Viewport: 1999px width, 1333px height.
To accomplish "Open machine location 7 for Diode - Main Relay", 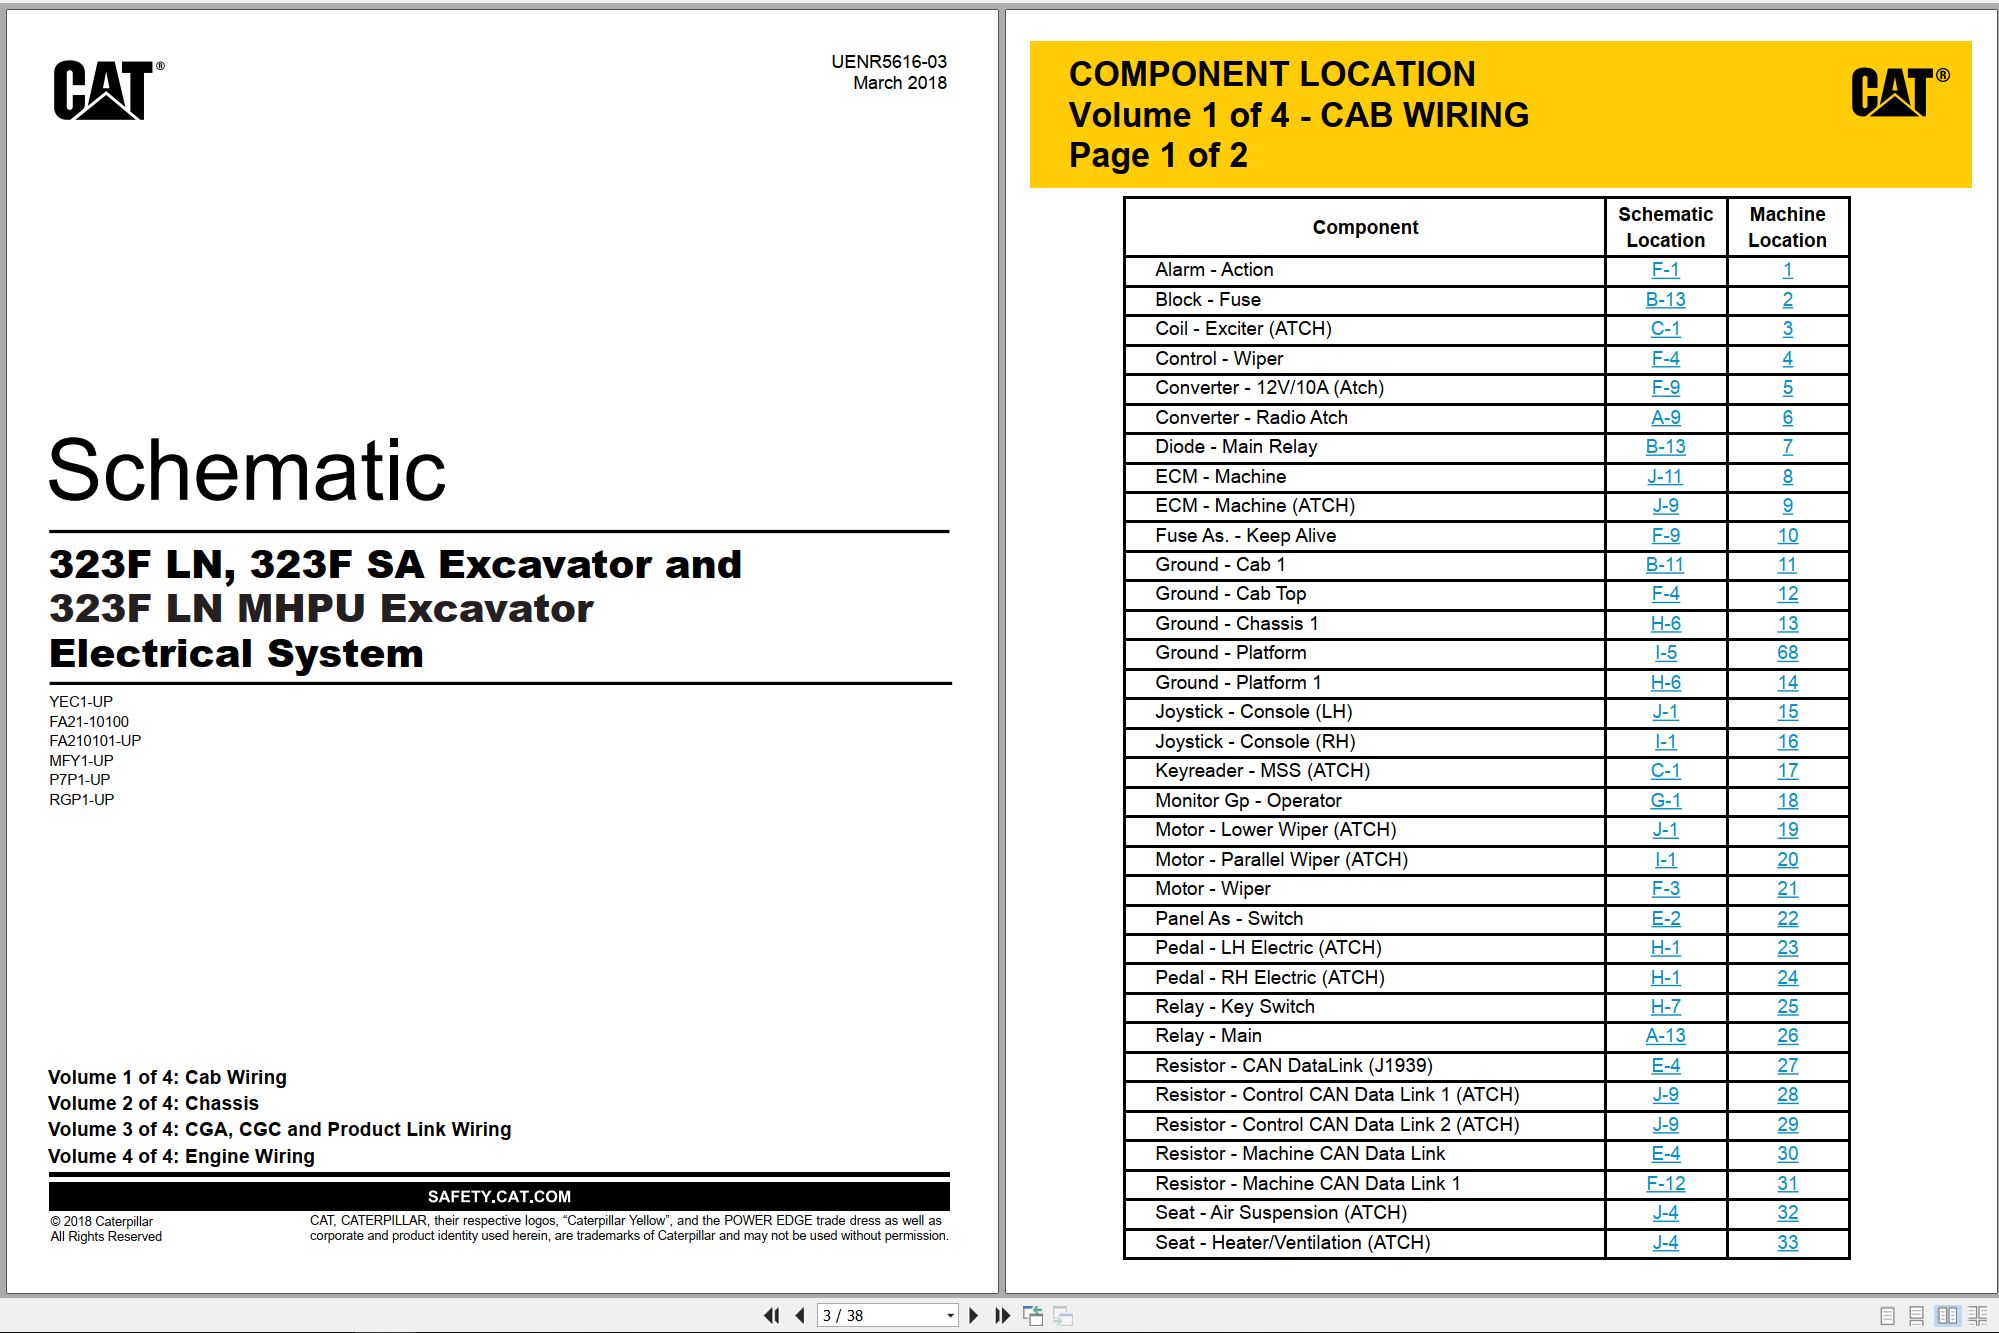I will (1787, 447).
